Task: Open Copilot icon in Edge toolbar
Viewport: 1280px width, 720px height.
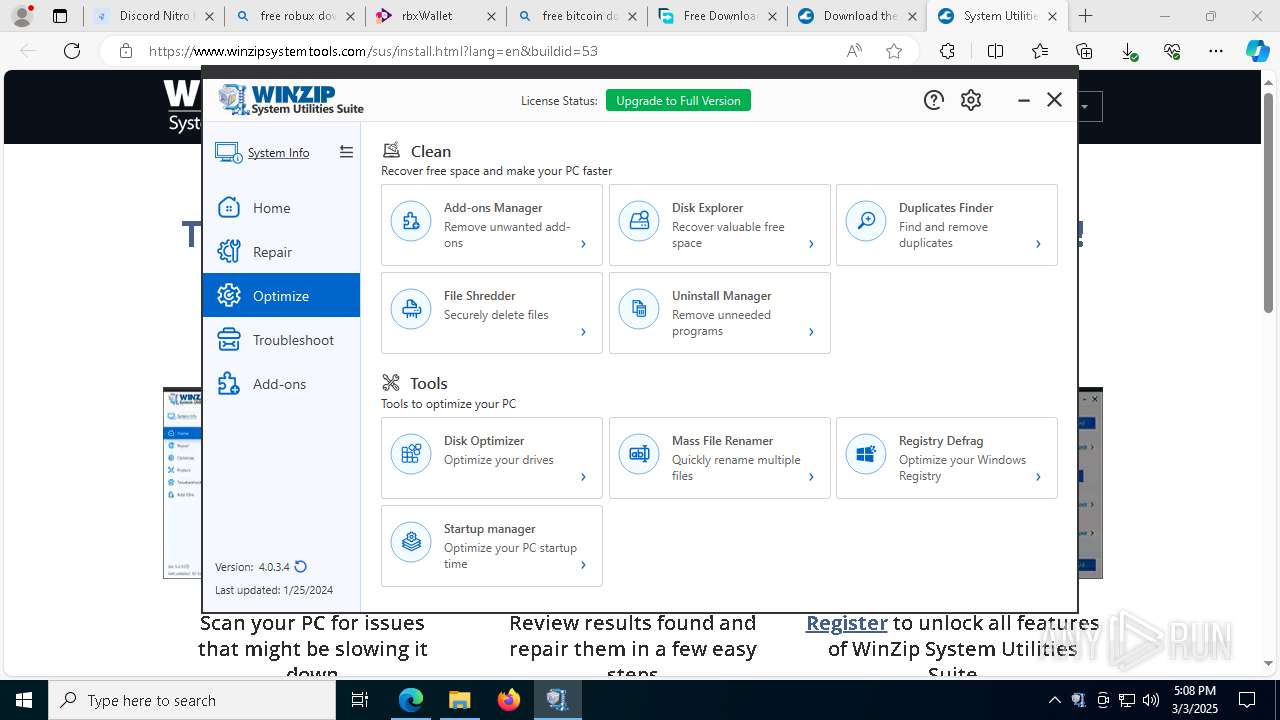Action: click(1257, 51)
